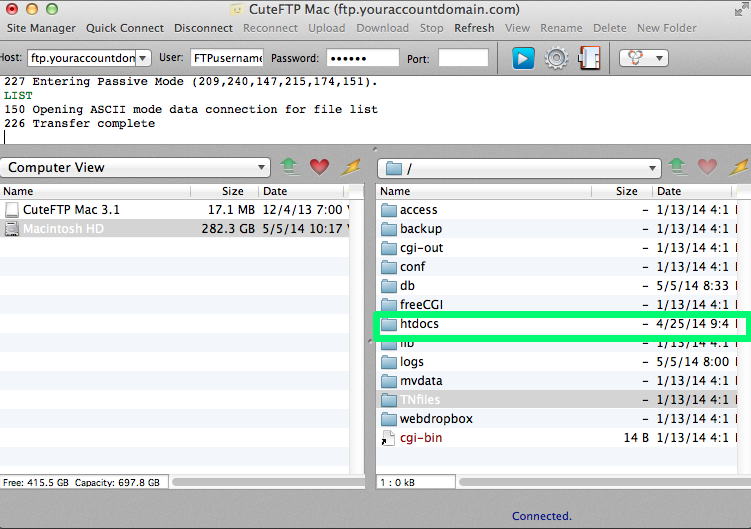Click Rename in the toolbar
Screen dimensions: 751x529
[x=561, y=28]
